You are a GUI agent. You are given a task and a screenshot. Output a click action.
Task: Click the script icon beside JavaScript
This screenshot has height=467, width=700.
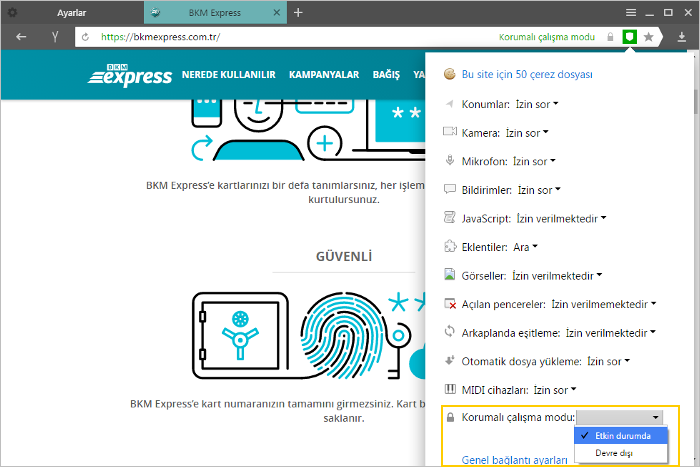click(450, 217)
